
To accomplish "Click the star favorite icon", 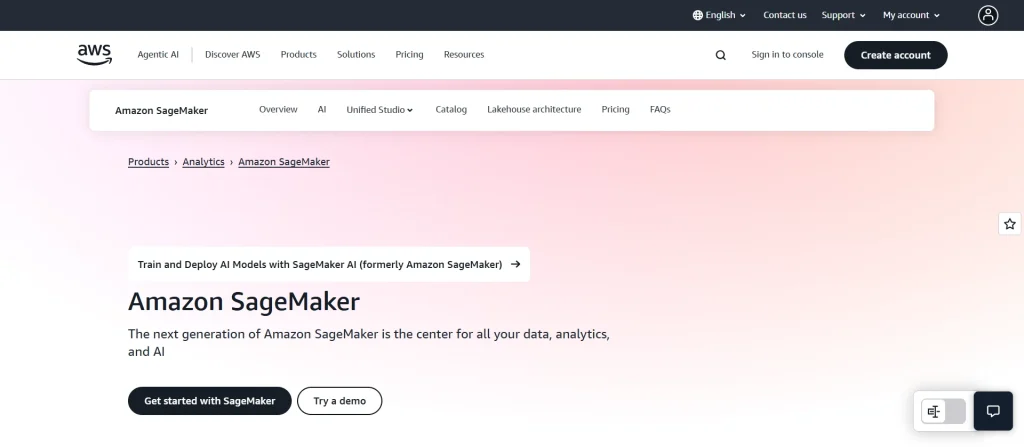I will (1010, 224).
